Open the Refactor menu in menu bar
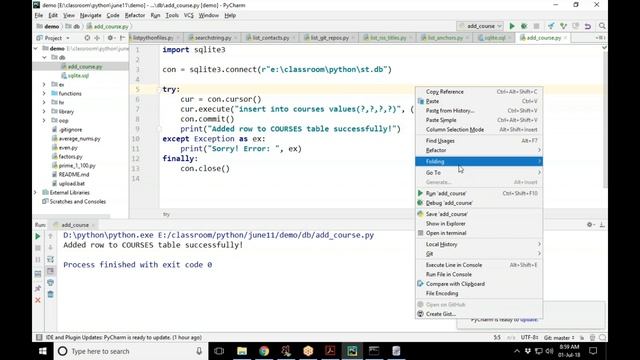Screen dimensions: 640x360 pyautogui.click(x=135, y=16)
